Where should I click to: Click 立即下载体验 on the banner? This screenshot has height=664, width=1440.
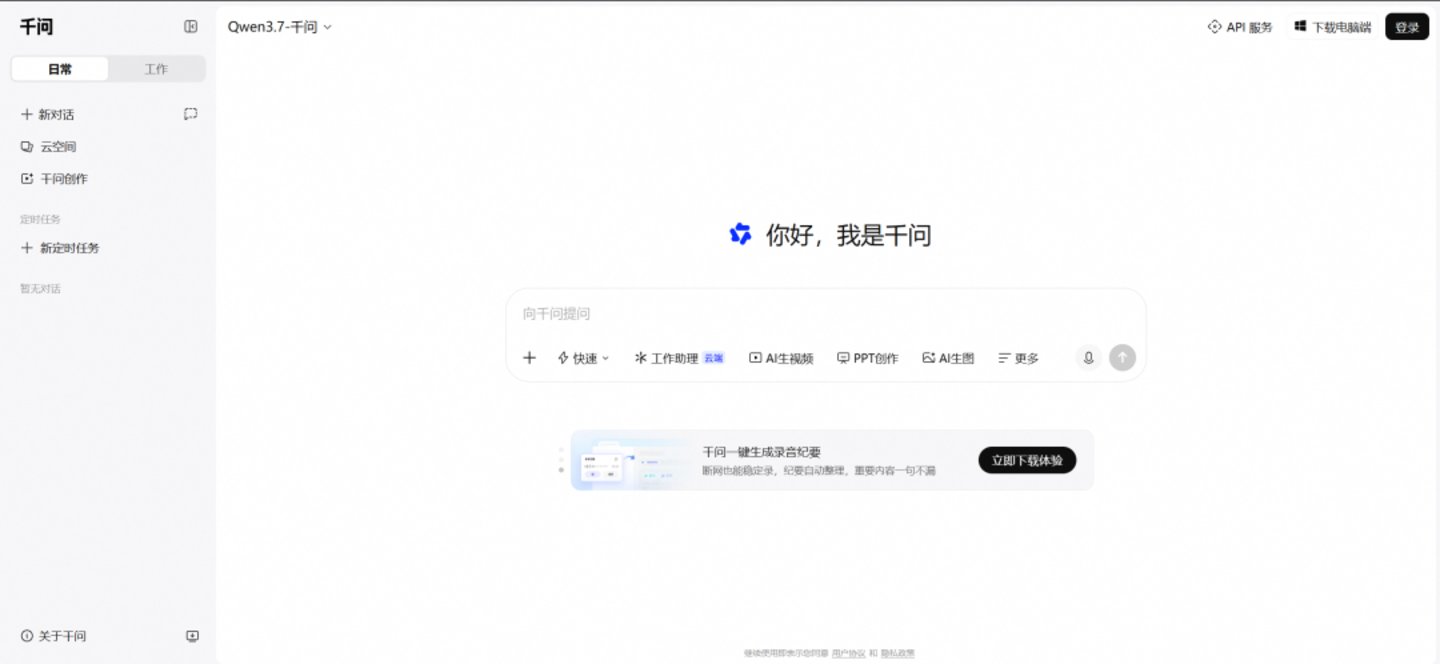point(1027,460)
